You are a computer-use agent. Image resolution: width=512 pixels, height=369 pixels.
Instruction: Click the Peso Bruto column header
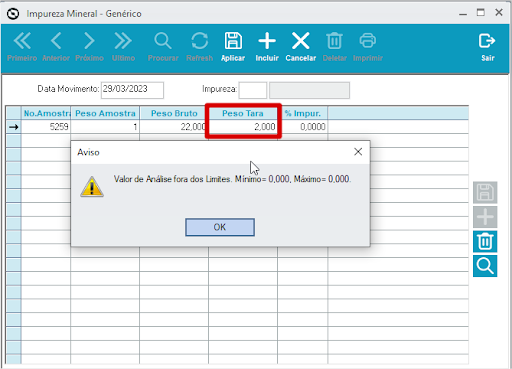tap(174, 113)
